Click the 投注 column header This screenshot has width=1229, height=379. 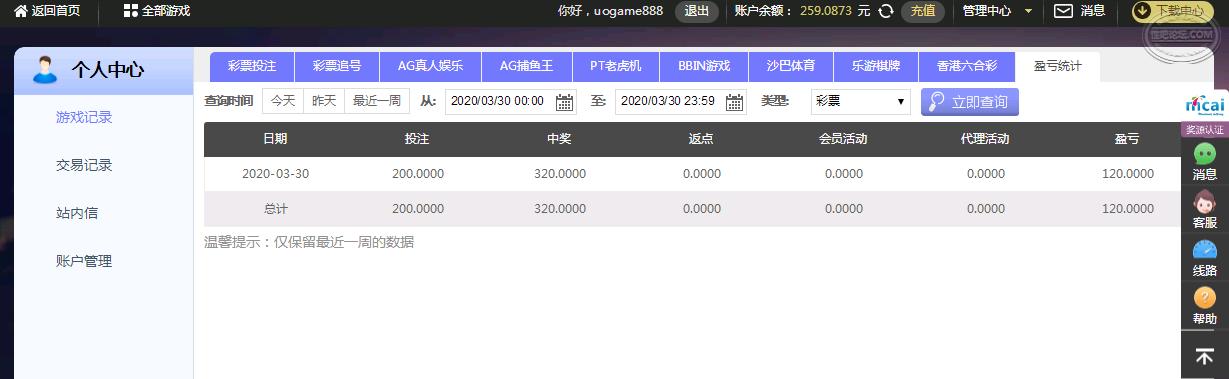pos(417,139)
